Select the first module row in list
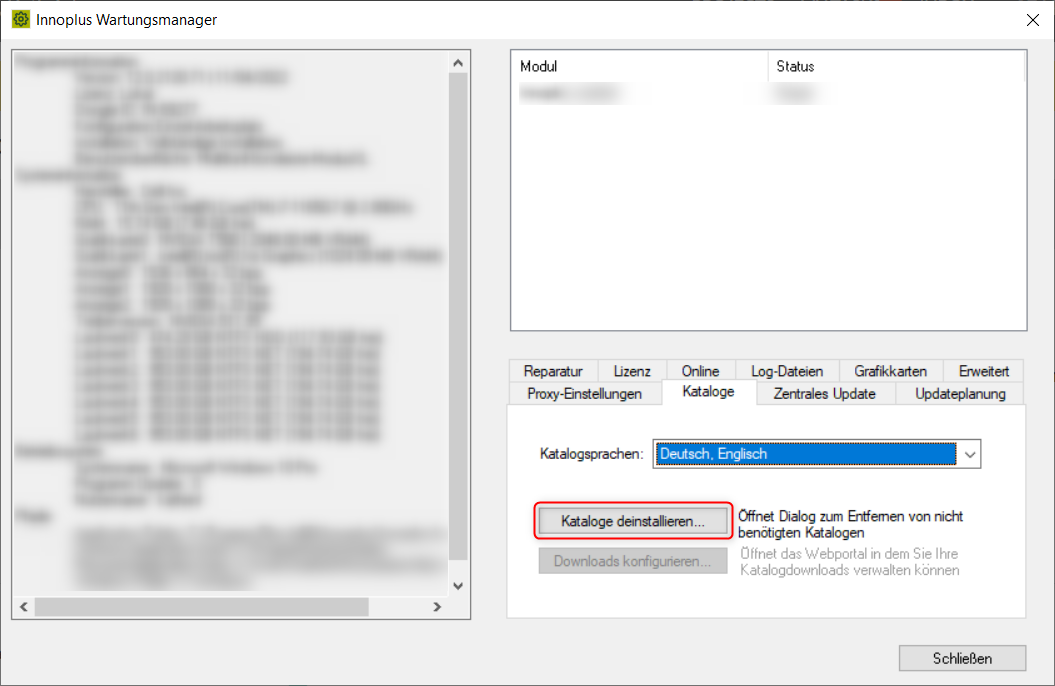 click(768, 93)
